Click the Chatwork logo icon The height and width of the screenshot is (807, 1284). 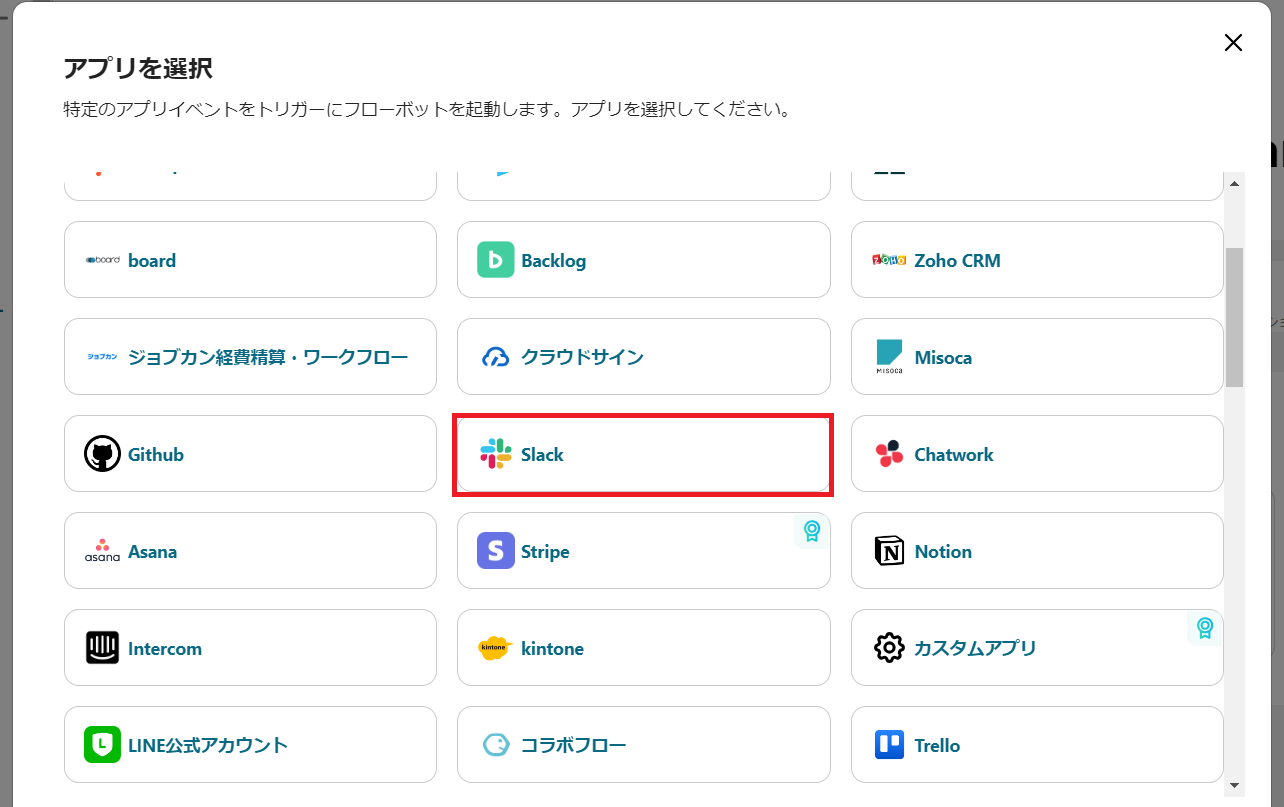[889, 454]
